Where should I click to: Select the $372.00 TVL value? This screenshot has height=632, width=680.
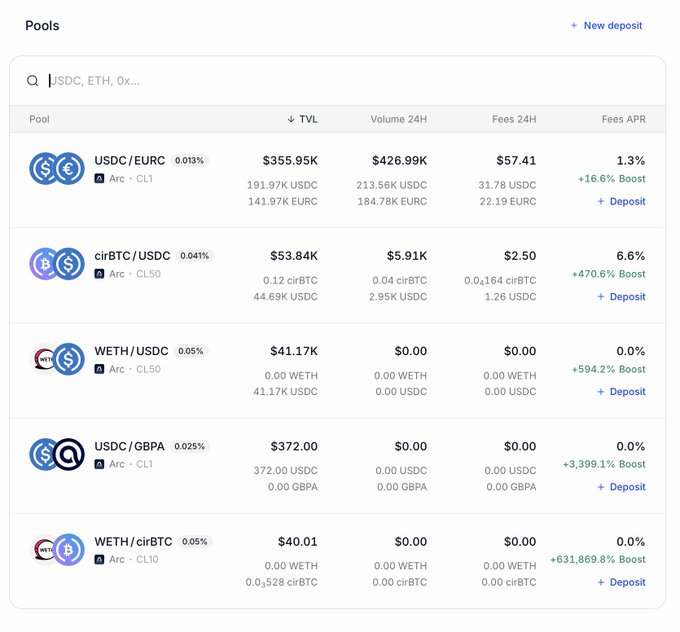[x=294, y=446]
